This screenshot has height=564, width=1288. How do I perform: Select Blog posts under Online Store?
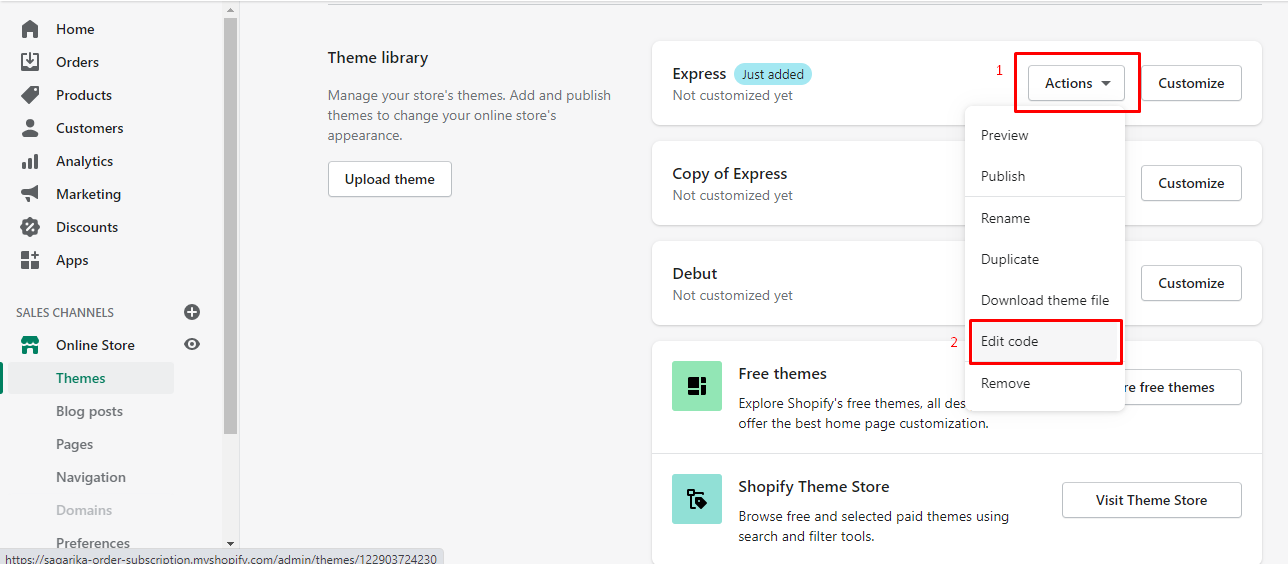tap(89, 411)
